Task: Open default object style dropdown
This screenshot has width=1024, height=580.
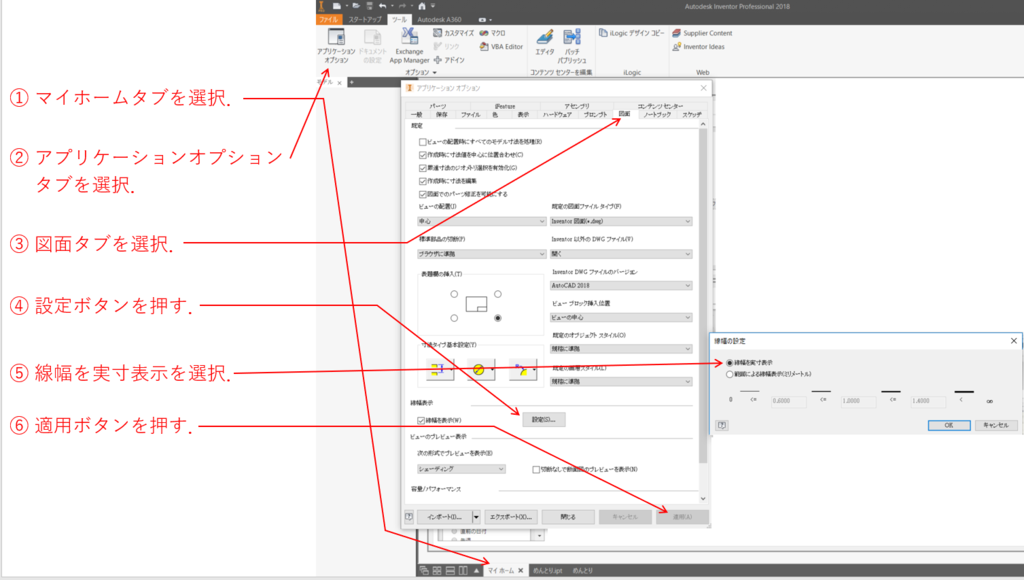Action: point(621,349)
